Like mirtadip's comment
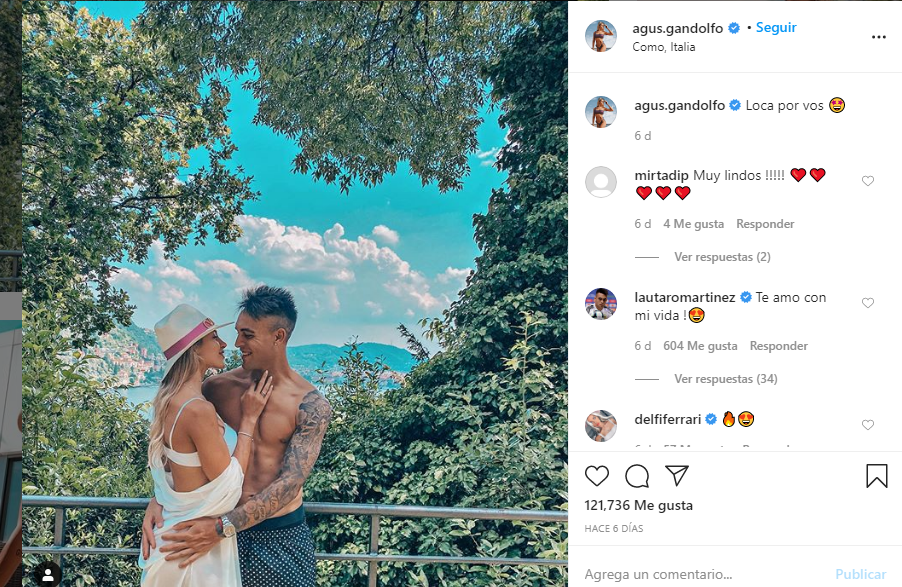 coord(867,181)
